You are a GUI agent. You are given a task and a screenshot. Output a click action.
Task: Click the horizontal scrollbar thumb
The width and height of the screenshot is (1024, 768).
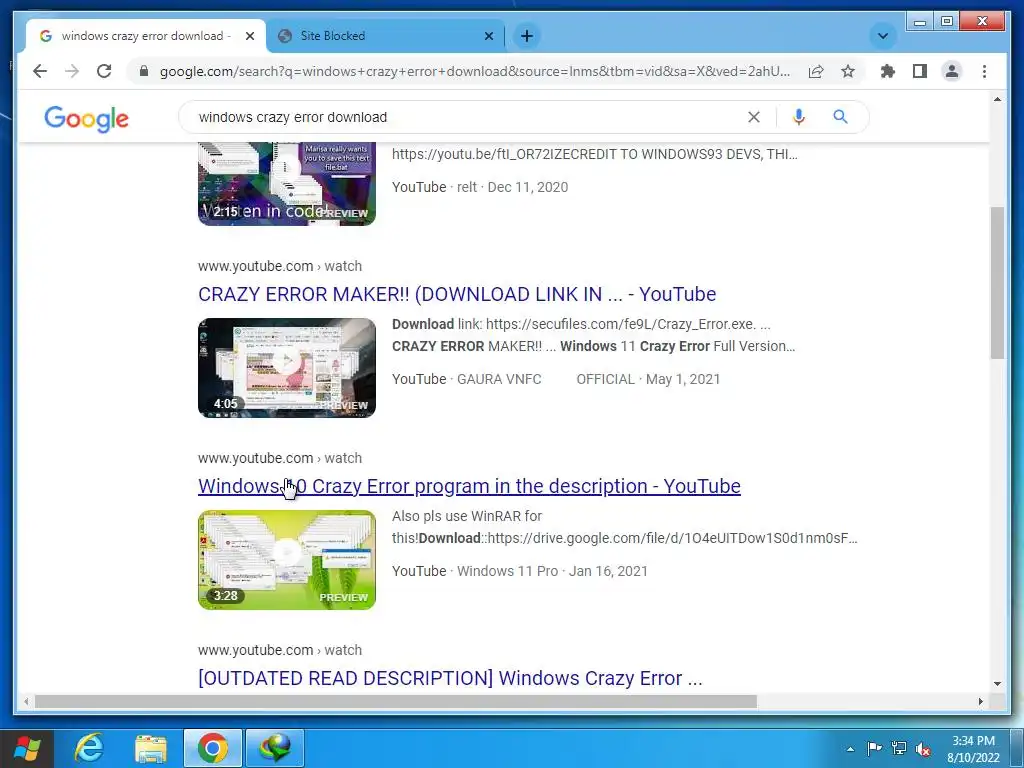pyautogui.click(x=395, y=701)
